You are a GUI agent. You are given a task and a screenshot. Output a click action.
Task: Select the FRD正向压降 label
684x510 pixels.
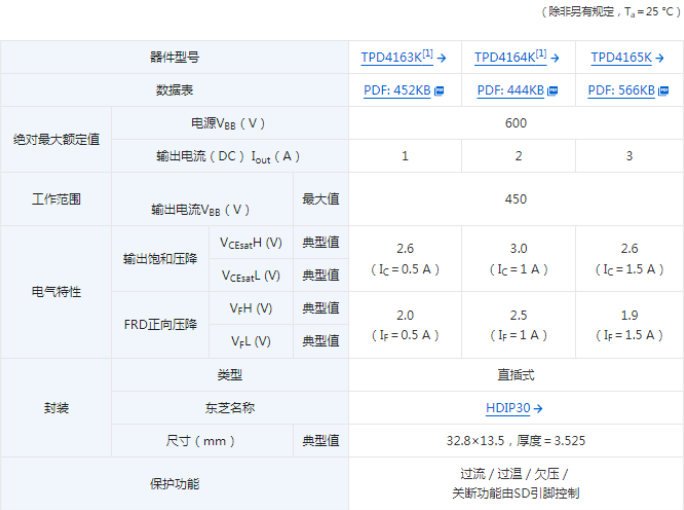click(160, 325)
